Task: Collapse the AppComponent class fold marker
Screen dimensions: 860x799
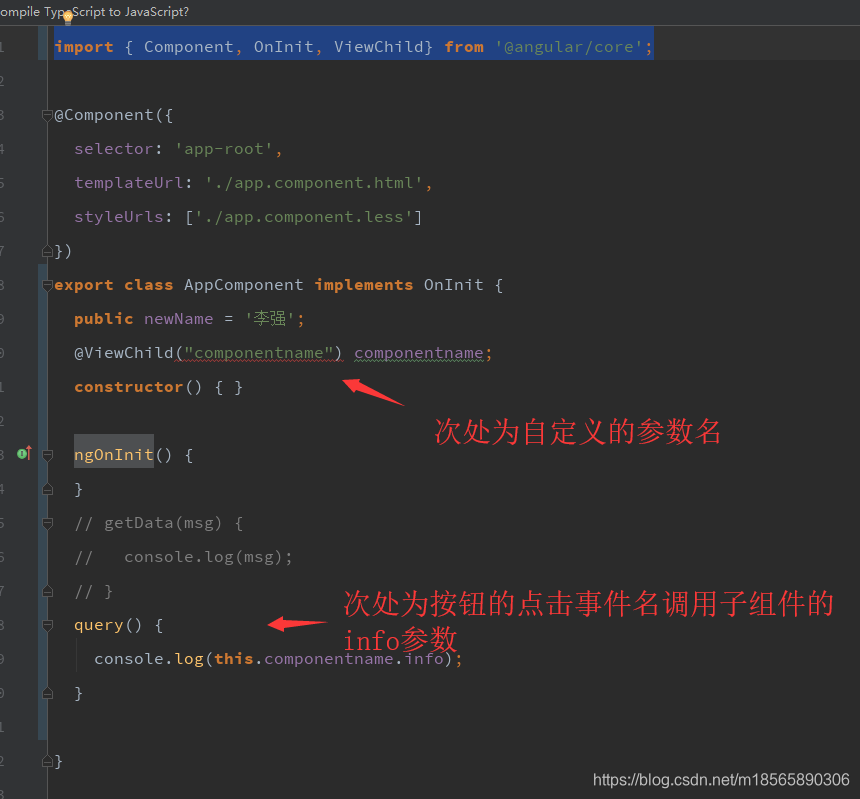Action: coord(48,285)
